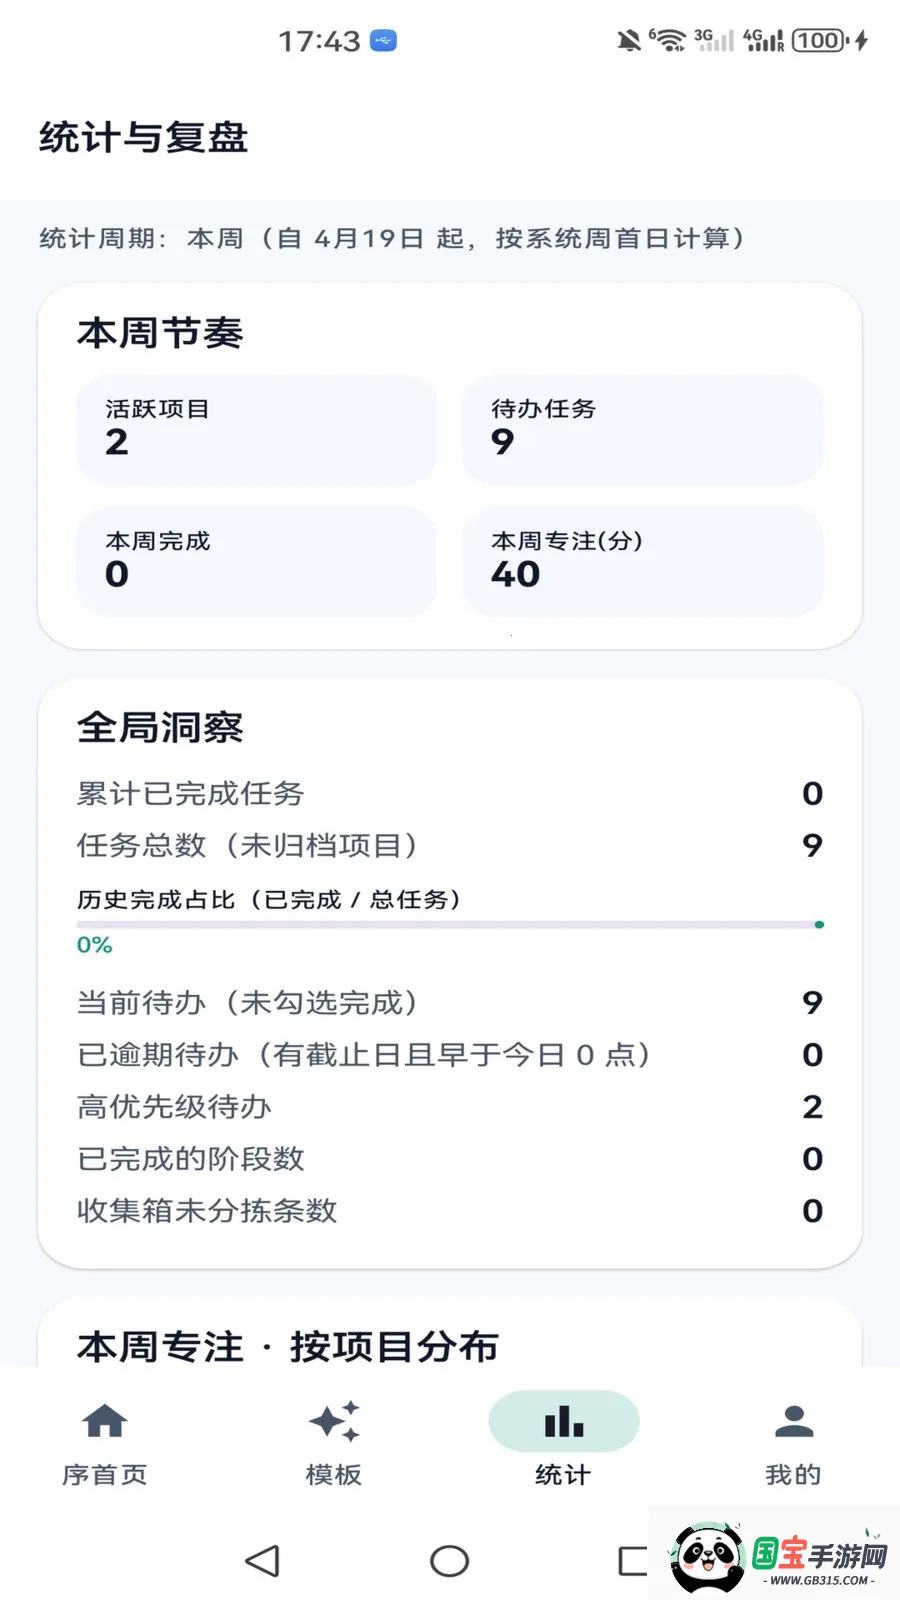This screenshot has width=900, height=1600.
Task: Tap the Android home circle button
Action: click(449, 1560)
